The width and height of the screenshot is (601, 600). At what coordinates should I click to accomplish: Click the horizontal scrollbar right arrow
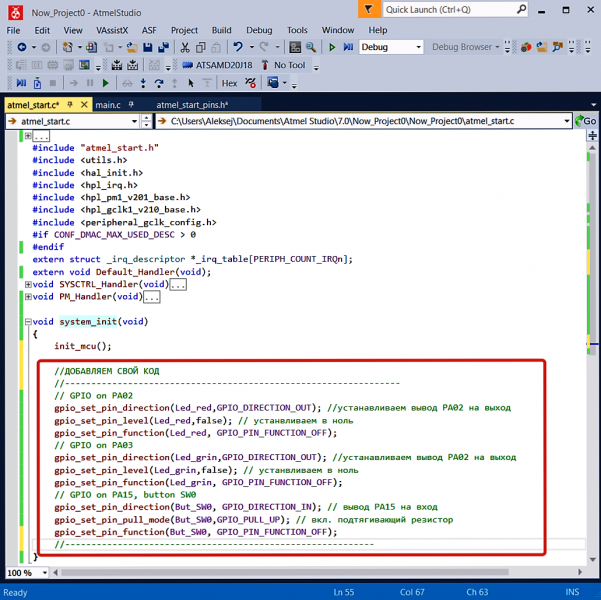coord(580,572)
